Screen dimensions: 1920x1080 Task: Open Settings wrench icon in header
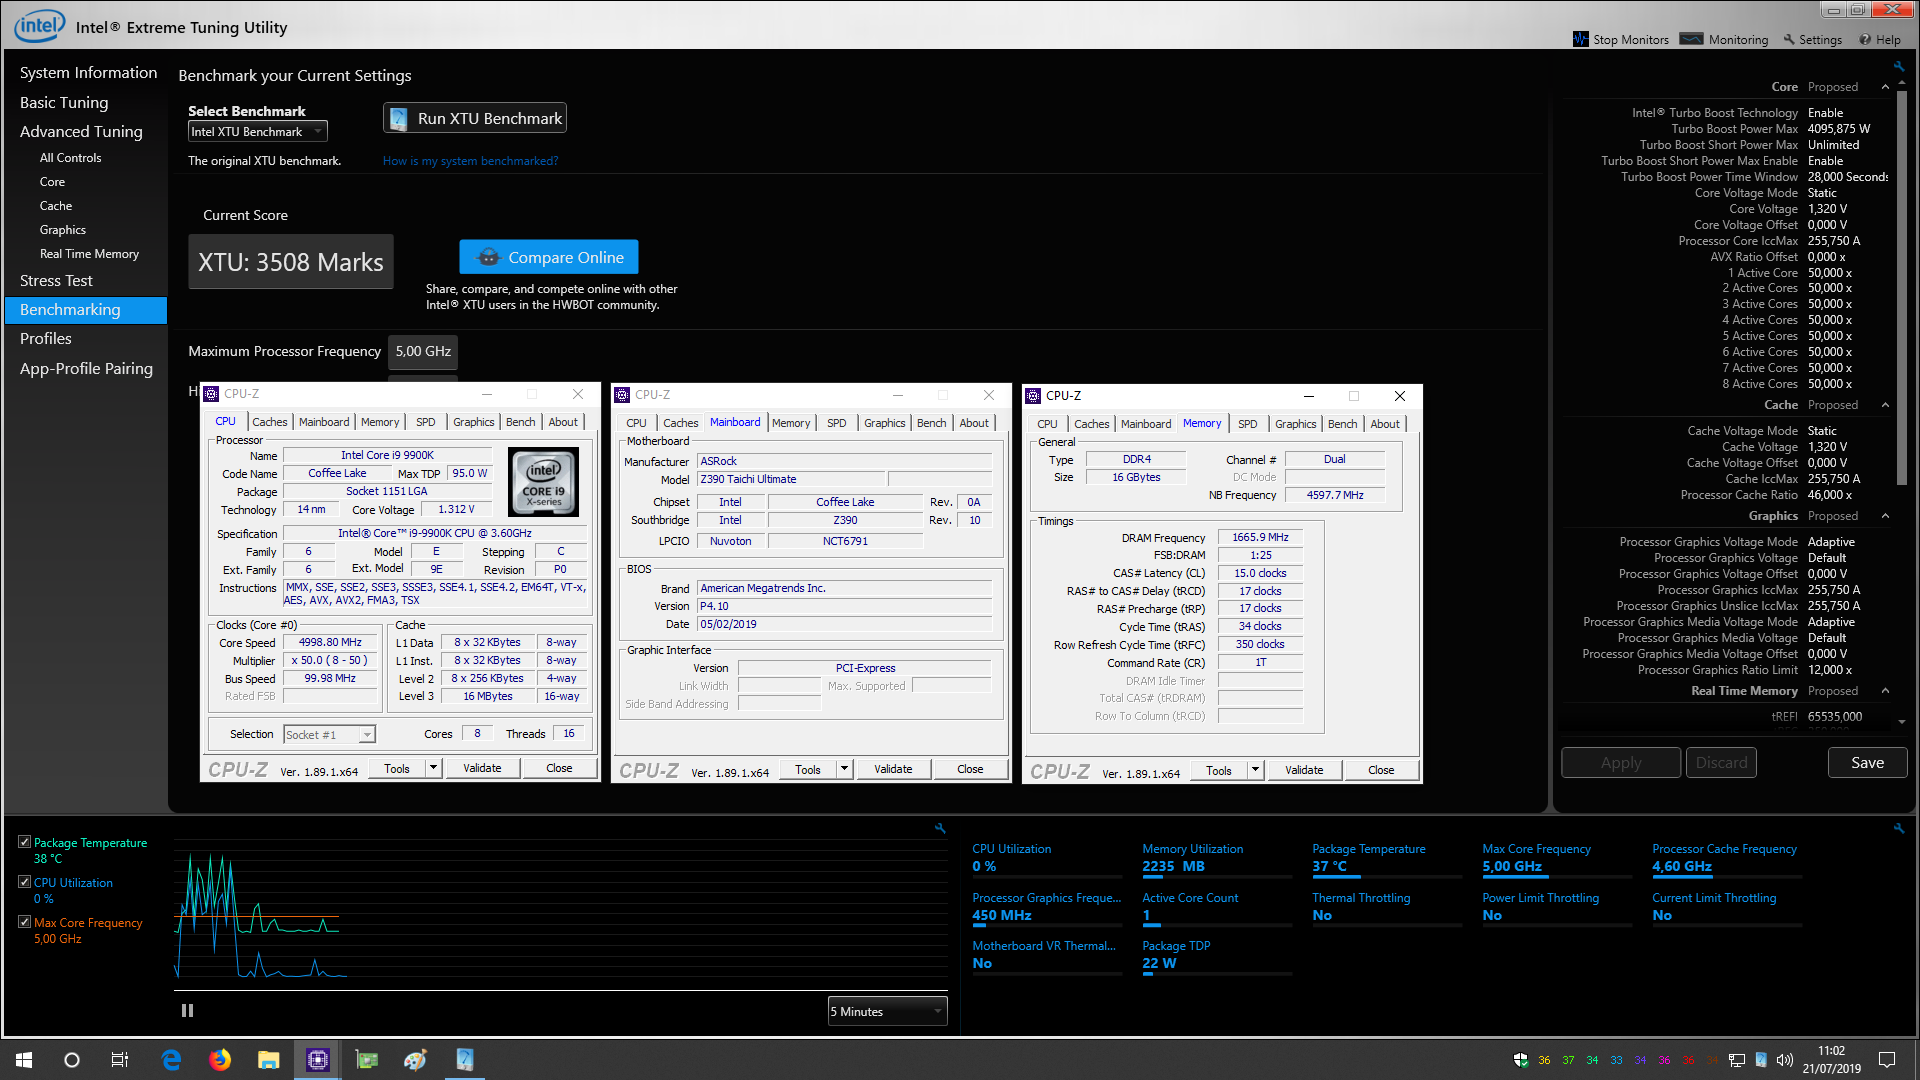[x=1789, y=40]
